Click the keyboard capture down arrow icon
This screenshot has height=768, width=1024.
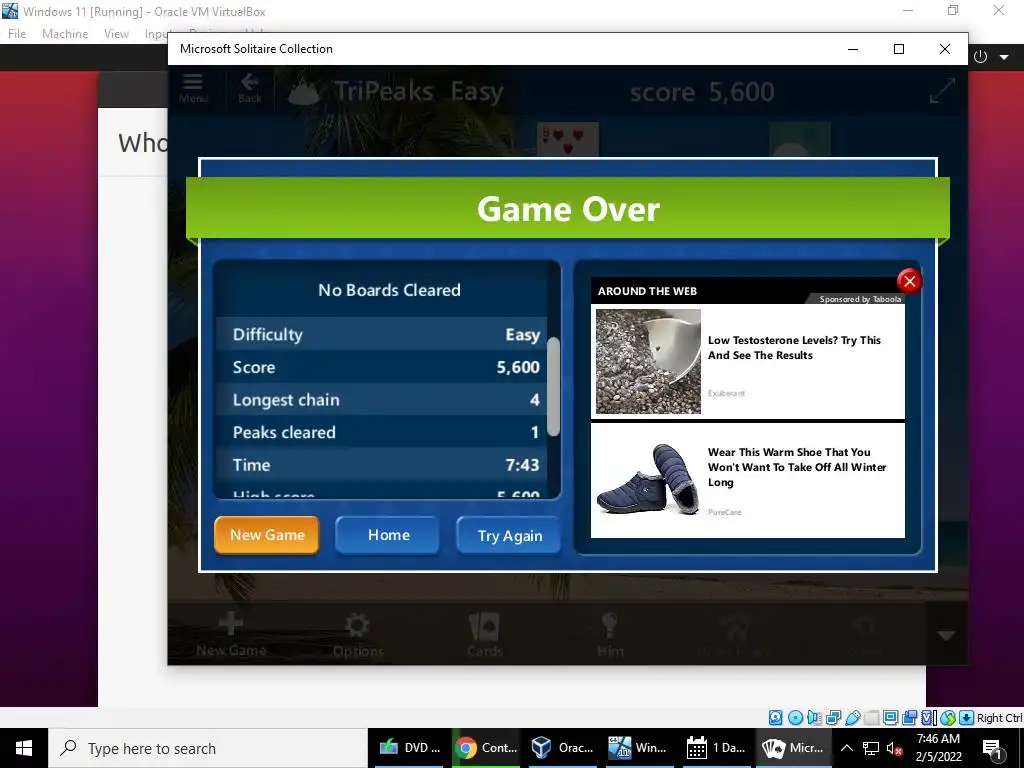pos(967,718)
